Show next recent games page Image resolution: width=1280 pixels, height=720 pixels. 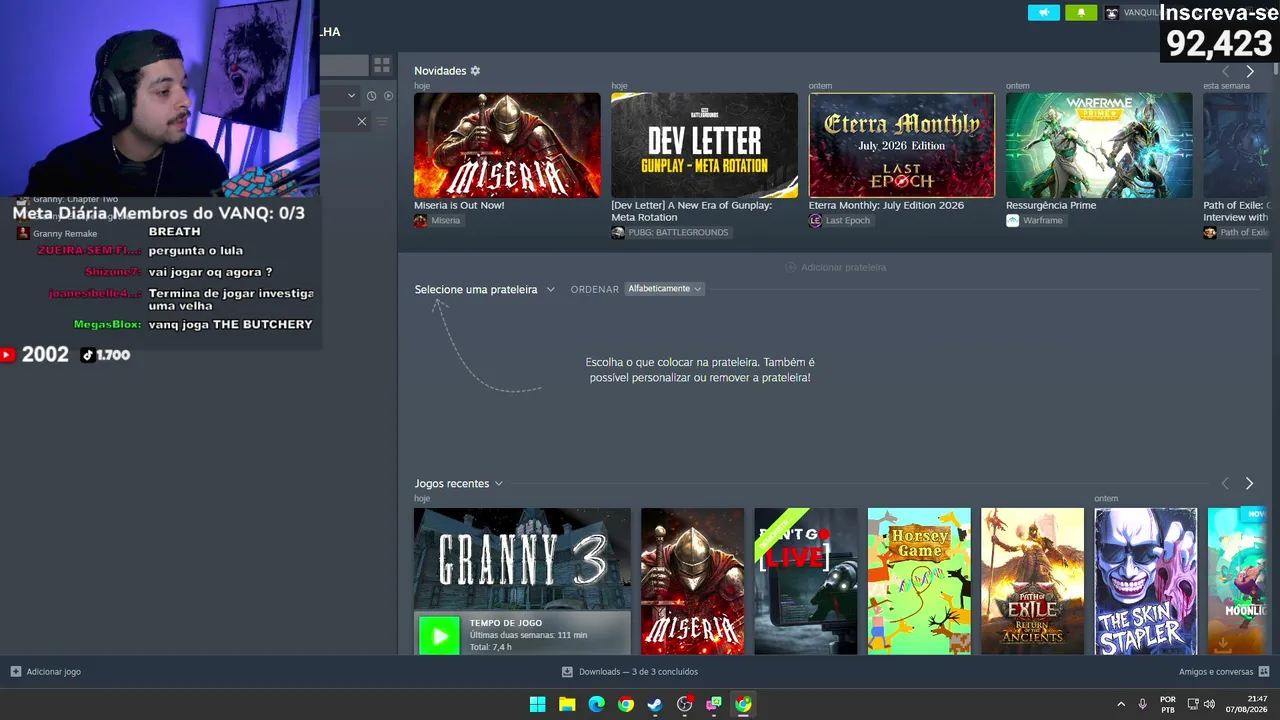click(1249, 484)
